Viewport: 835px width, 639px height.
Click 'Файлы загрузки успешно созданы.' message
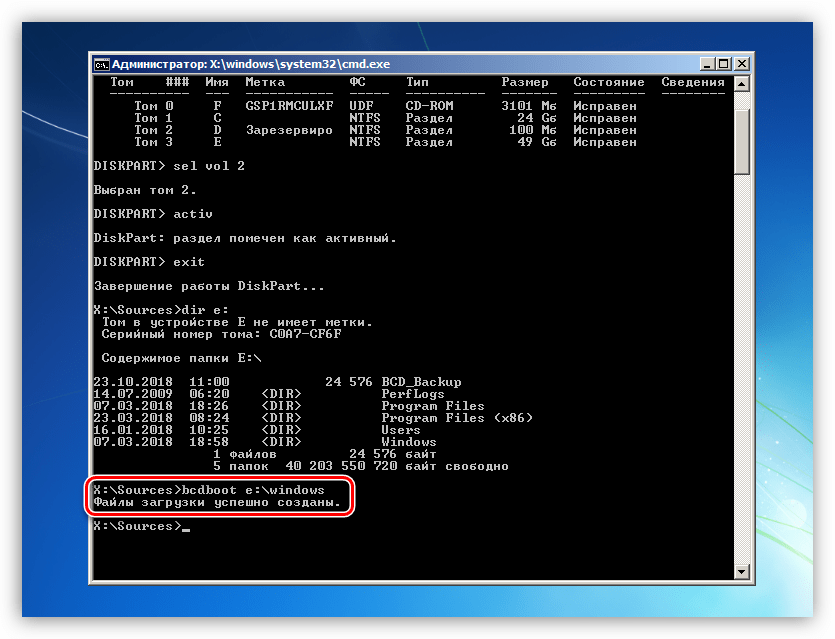[217, 503]
